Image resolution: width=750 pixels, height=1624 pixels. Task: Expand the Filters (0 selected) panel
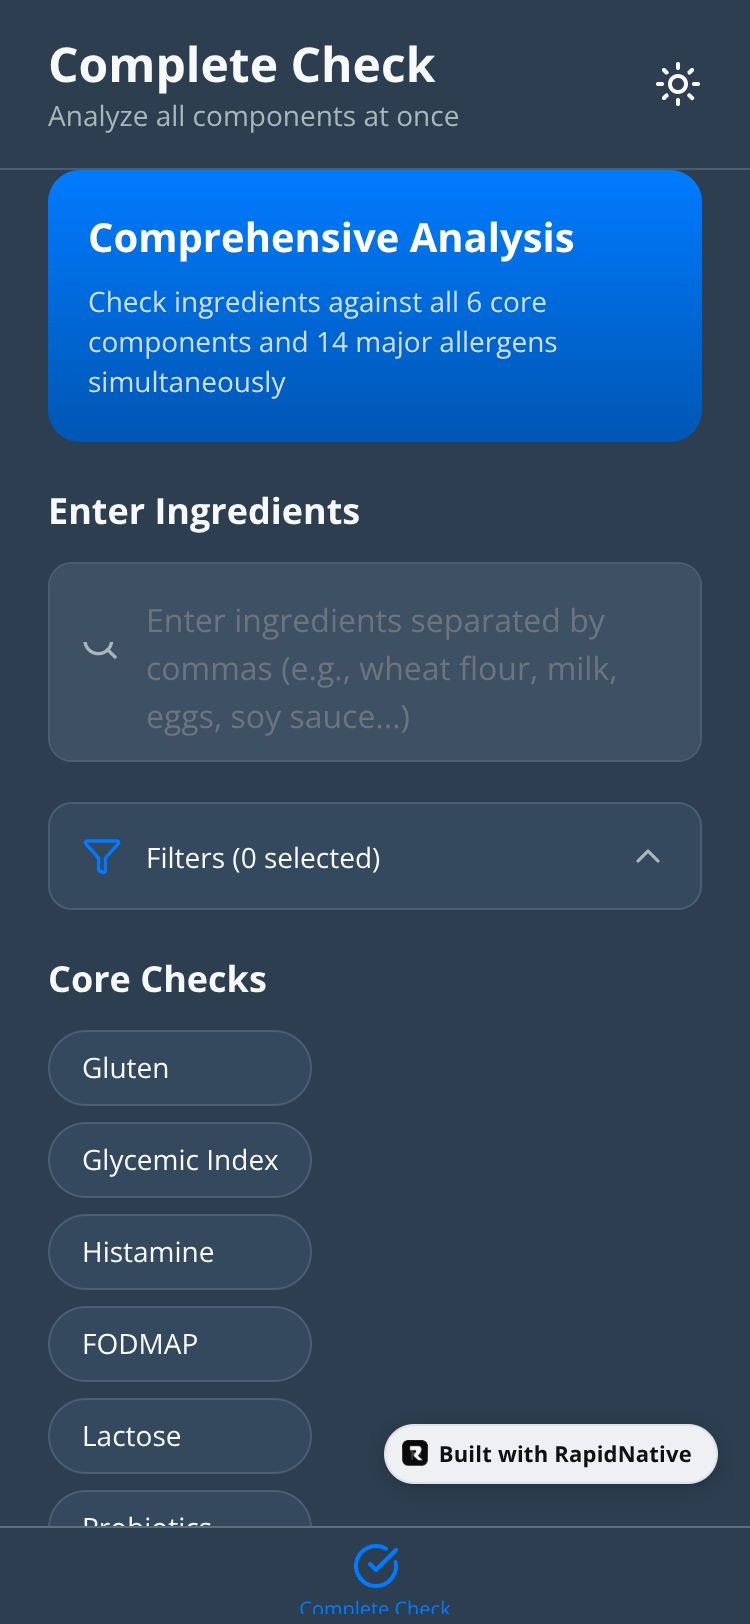coord(264,858)
